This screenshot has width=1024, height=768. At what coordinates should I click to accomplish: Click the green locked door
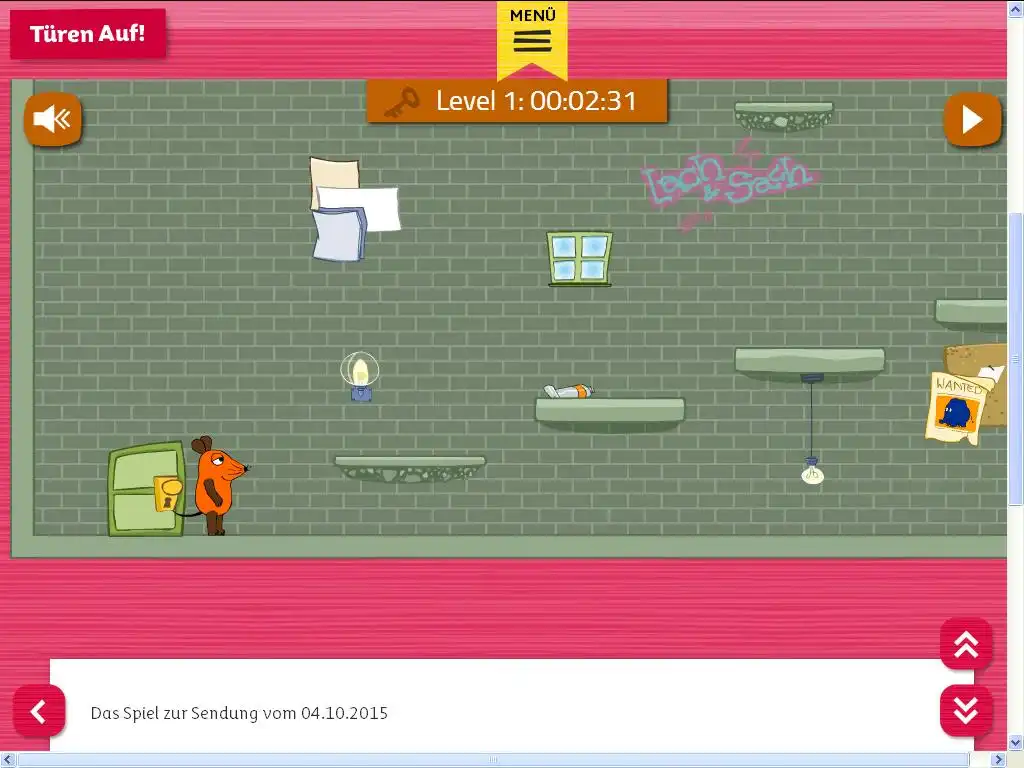(147, 488)
